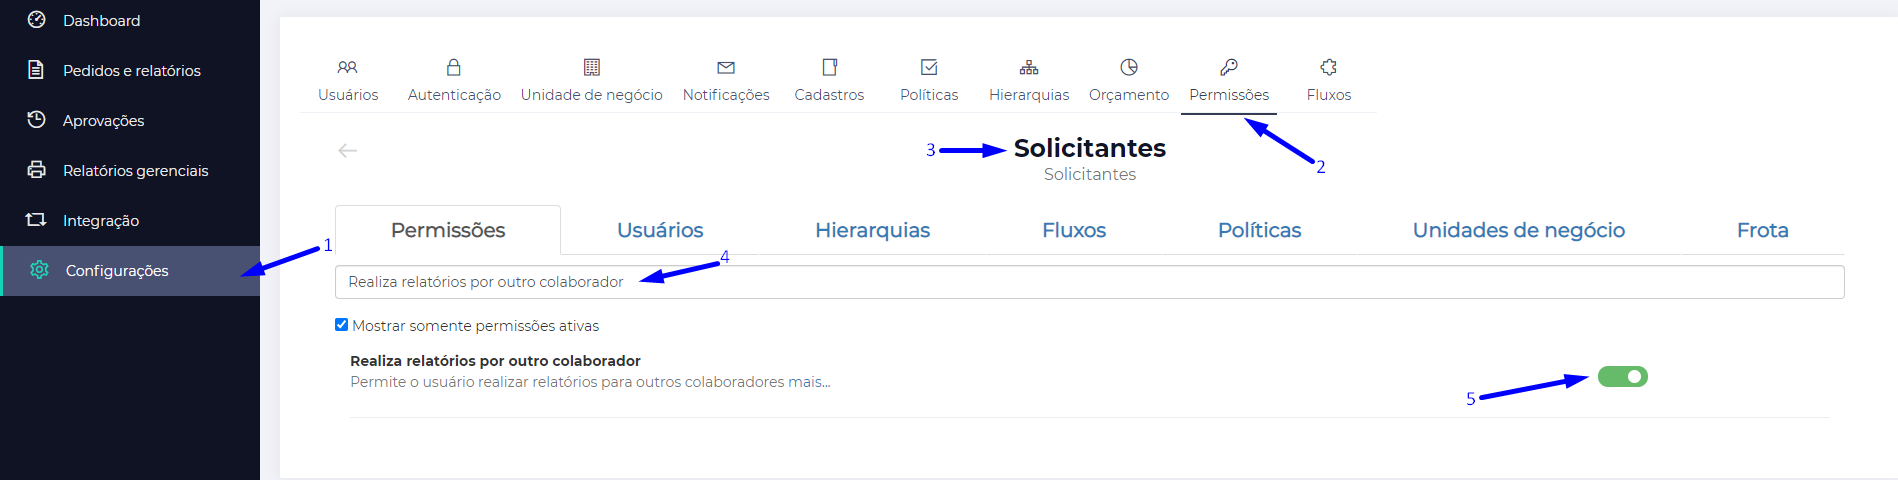The height and width of the screenshot is (480, 1898).
Task: Disable Realiza relatórios por outro colaborador toggle
Action: click(x=1622, y=377)
